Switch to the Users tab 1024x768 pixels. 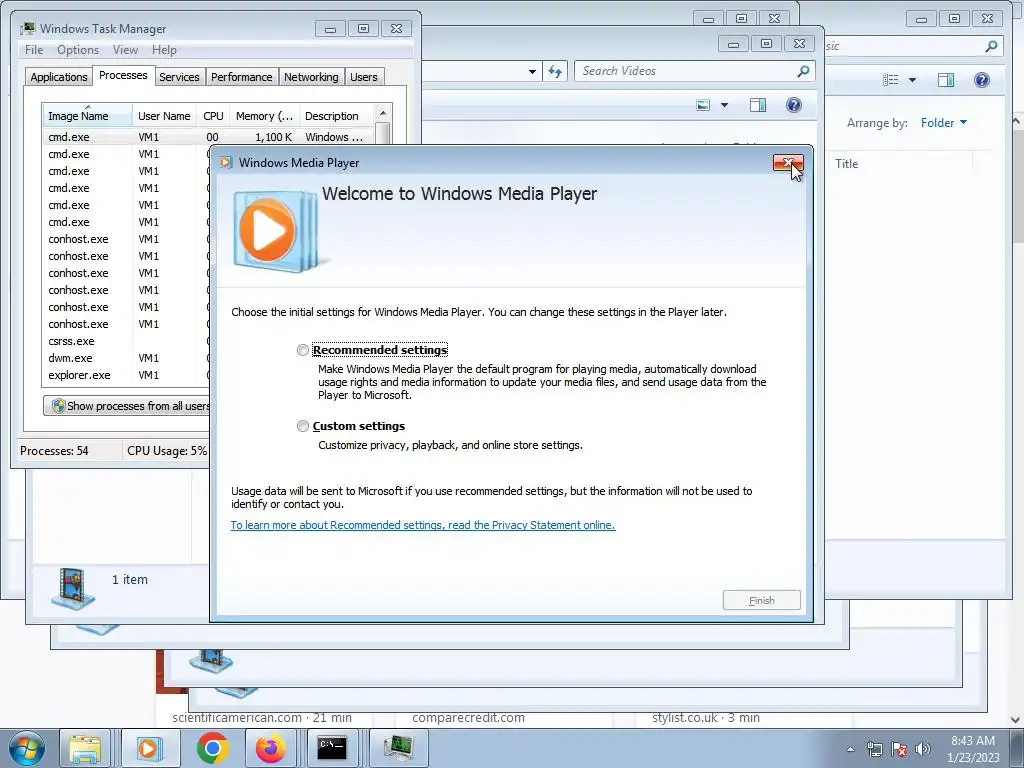tap(364, 77)
